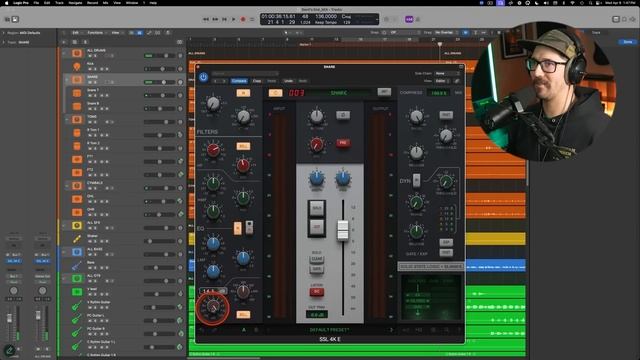Open the plugin preset name dropdown
The image size is (640, 360).
(245, 73)
